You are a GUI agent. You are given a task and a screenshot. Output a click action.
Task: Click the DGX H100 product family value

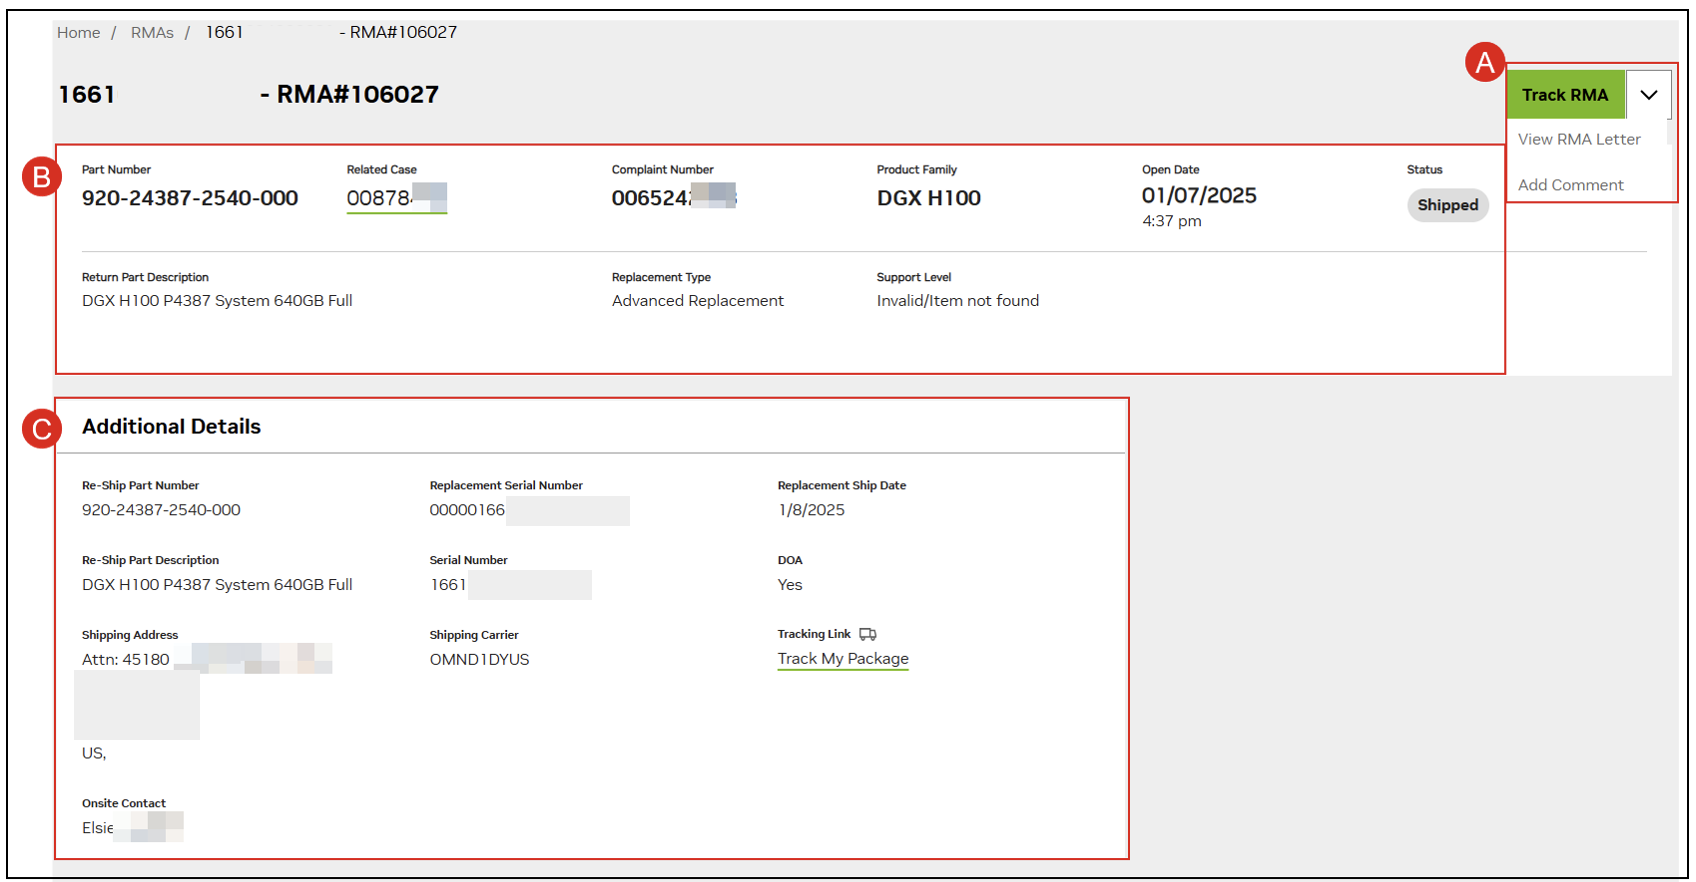point(928,198)
